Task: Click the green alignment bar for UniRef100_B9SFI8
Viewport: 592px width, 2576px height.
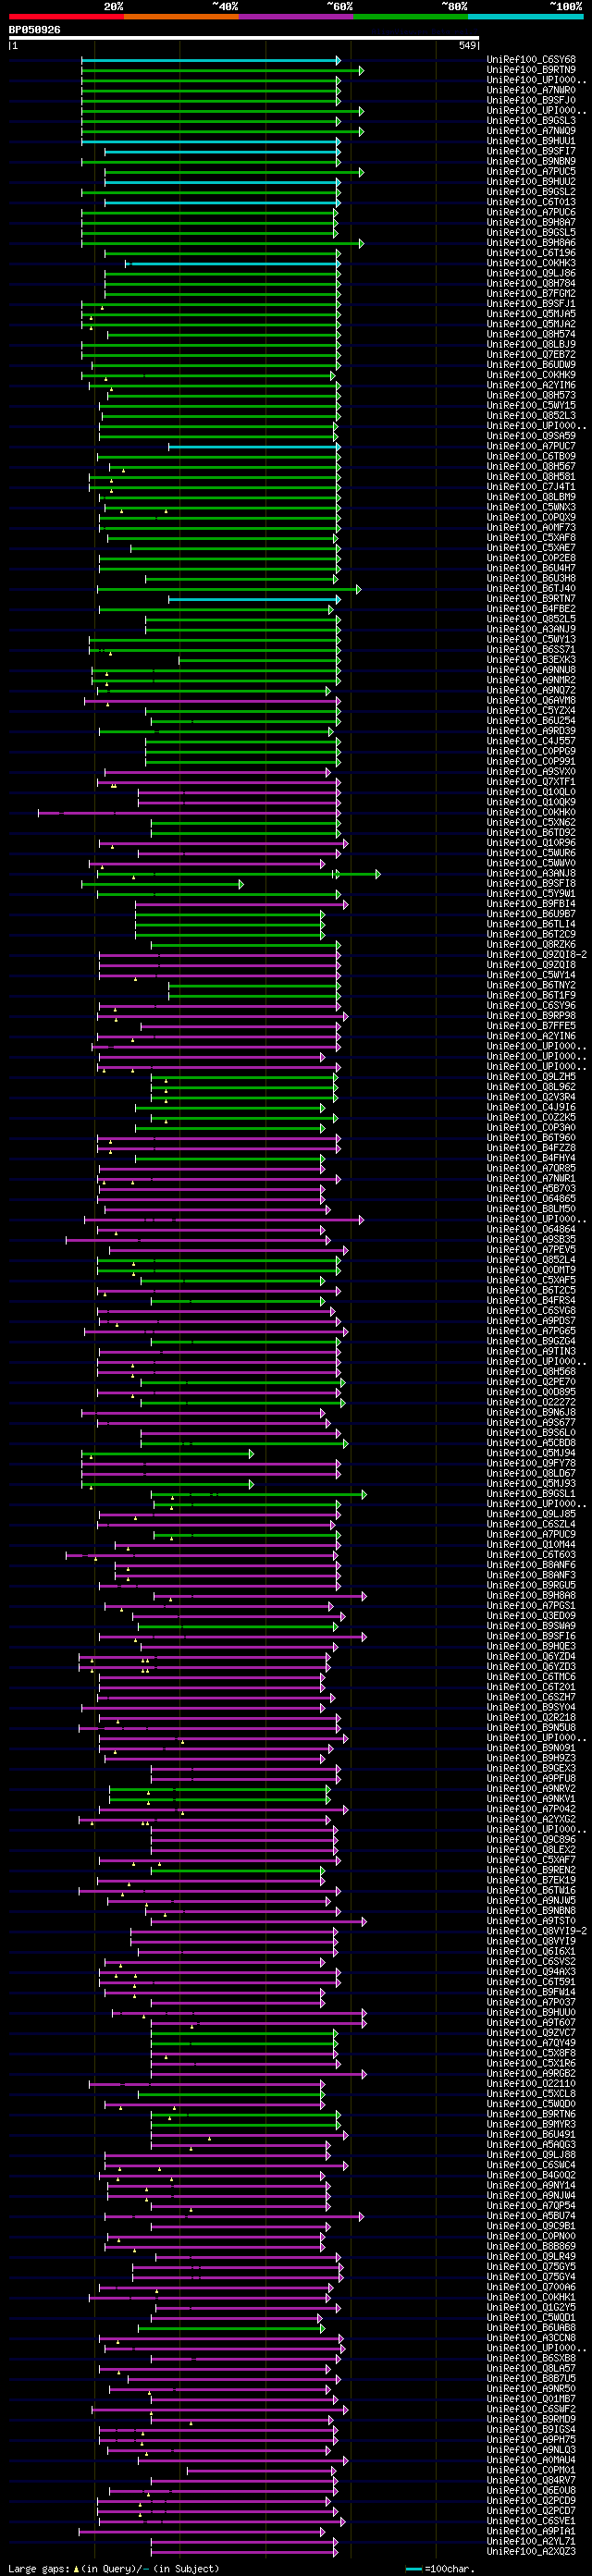Action: pyautogui.click(x=162, y=883)
